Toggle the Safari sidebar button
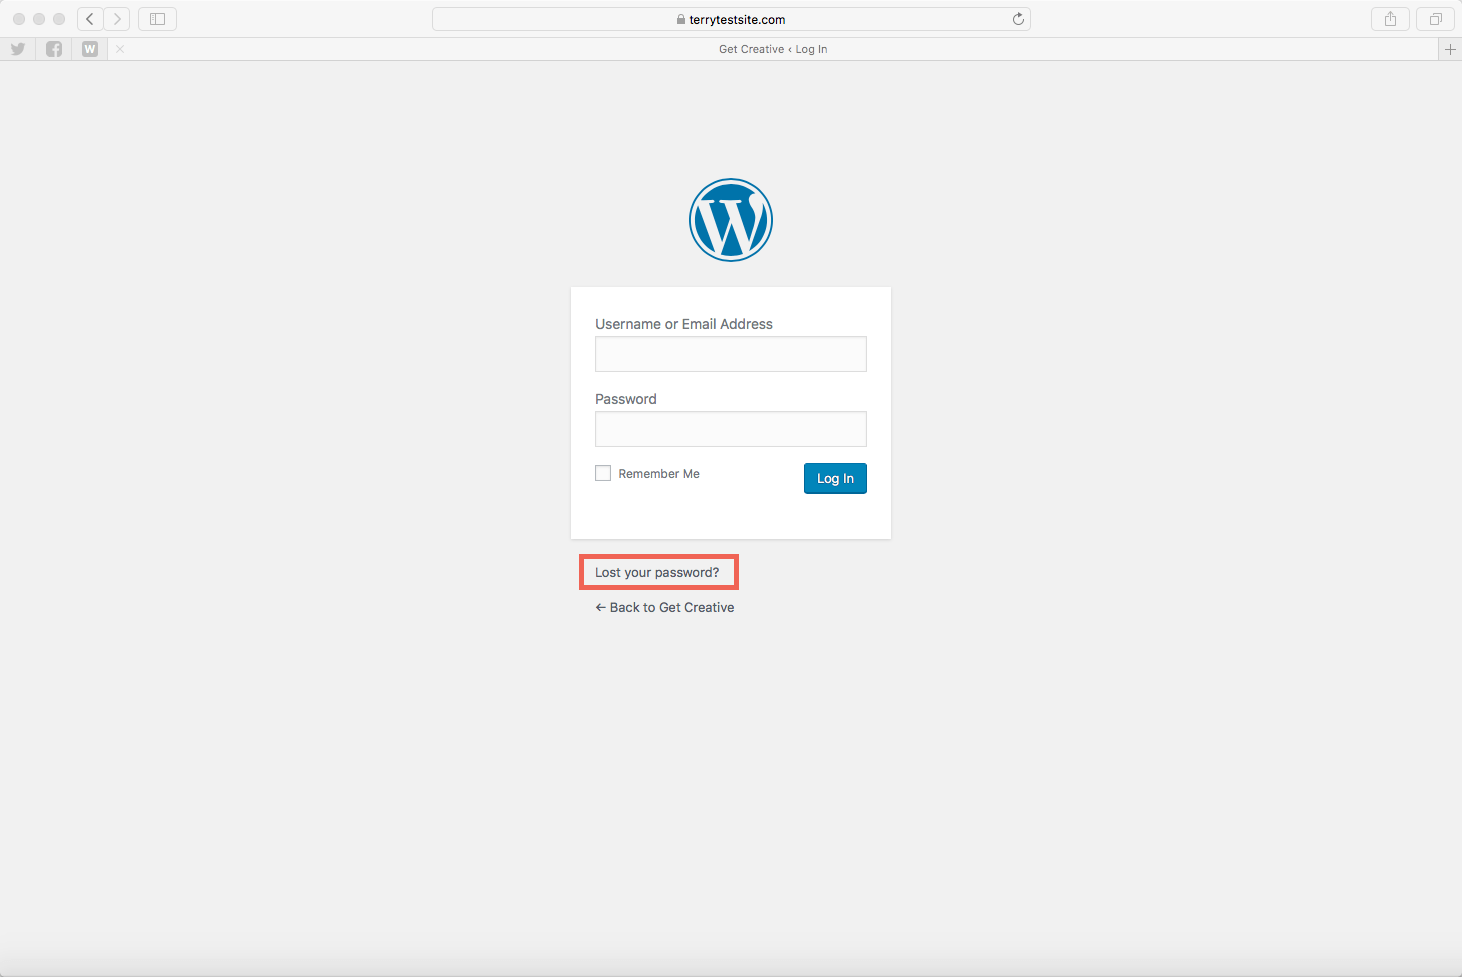The width and height of the screenshot is (1462, 977). click(157, 19)
